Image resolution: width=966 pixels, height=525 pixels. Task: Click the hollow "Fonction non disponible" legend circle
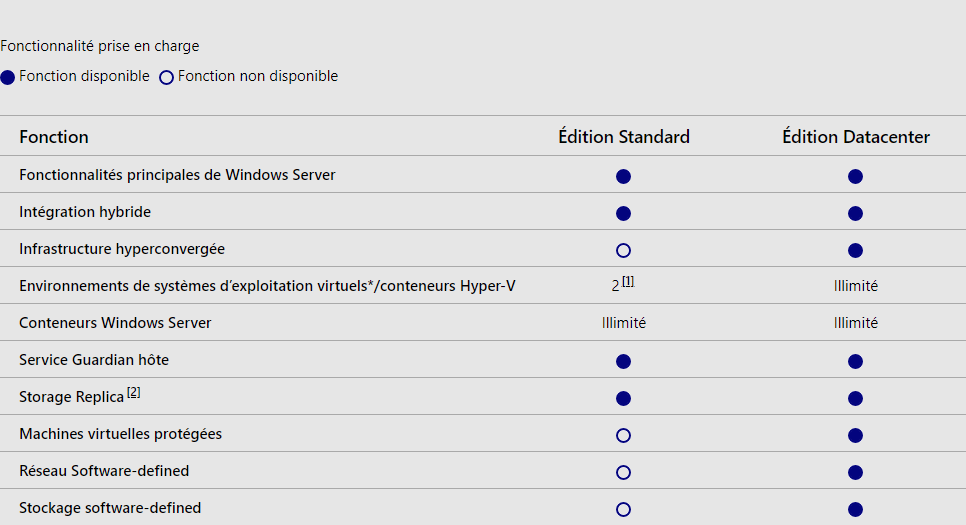coord(166,78)
